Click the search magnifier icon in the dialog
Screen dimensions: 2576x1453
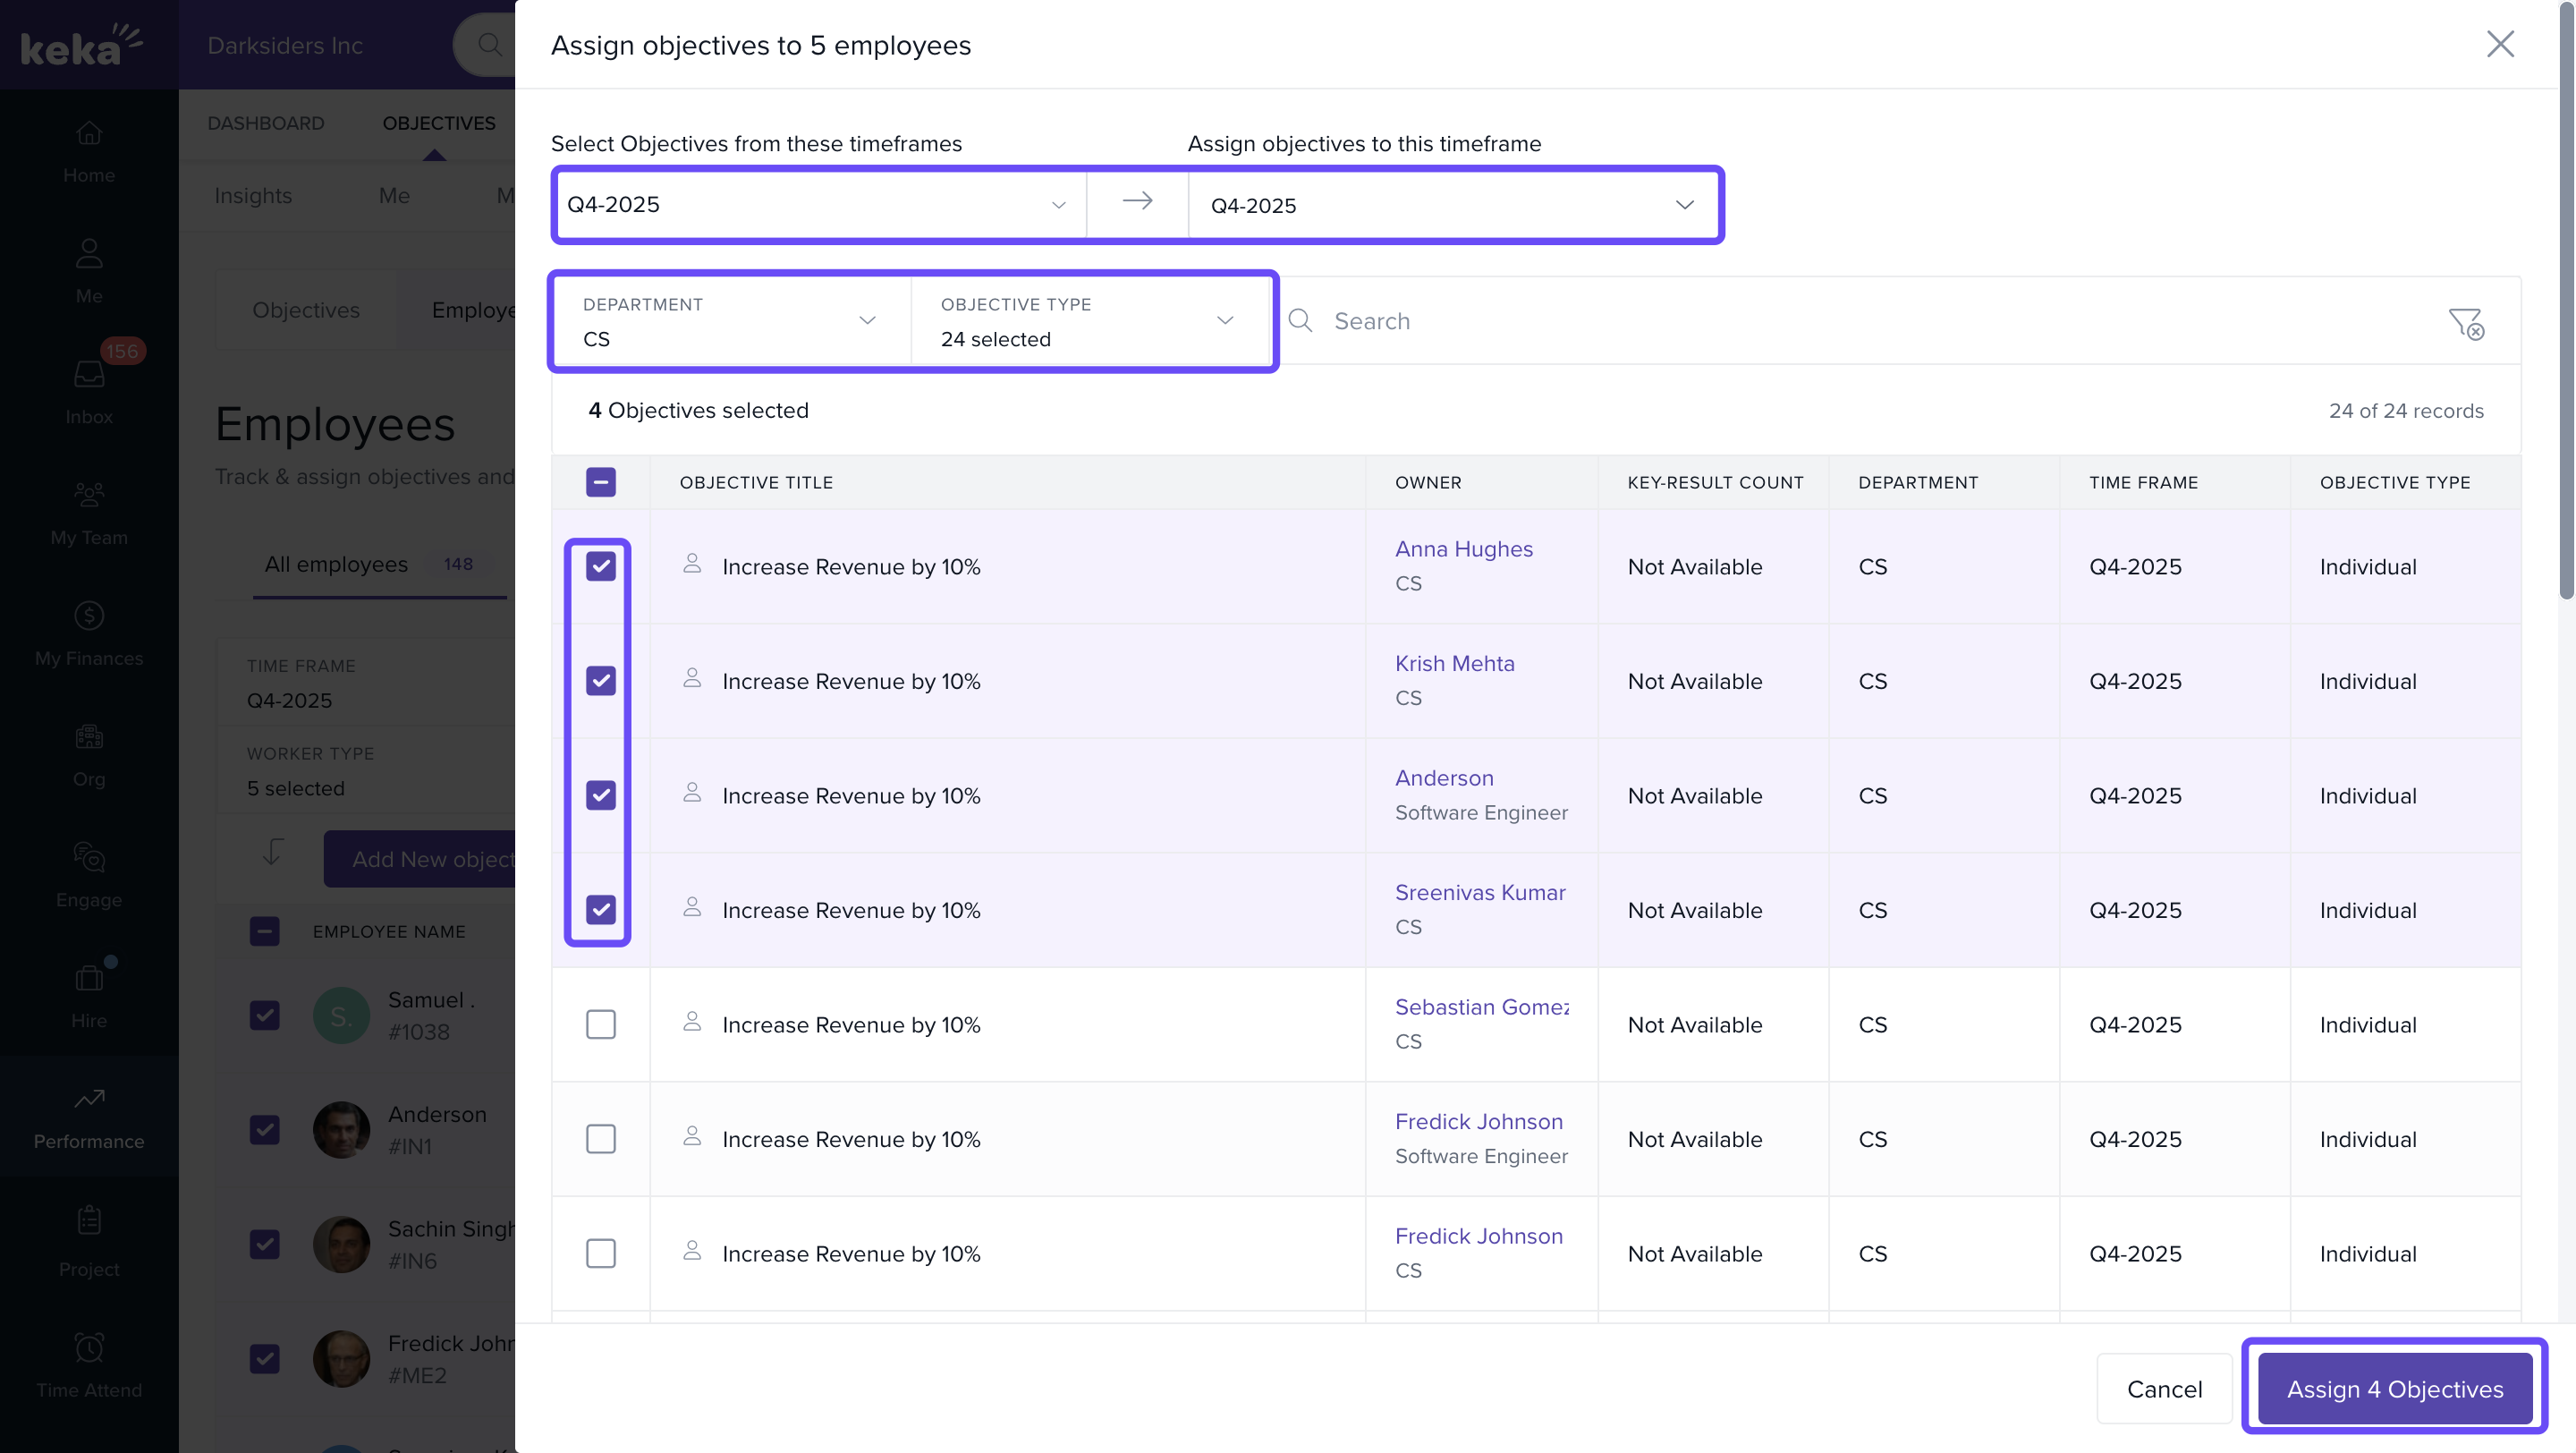[1300, 321]
